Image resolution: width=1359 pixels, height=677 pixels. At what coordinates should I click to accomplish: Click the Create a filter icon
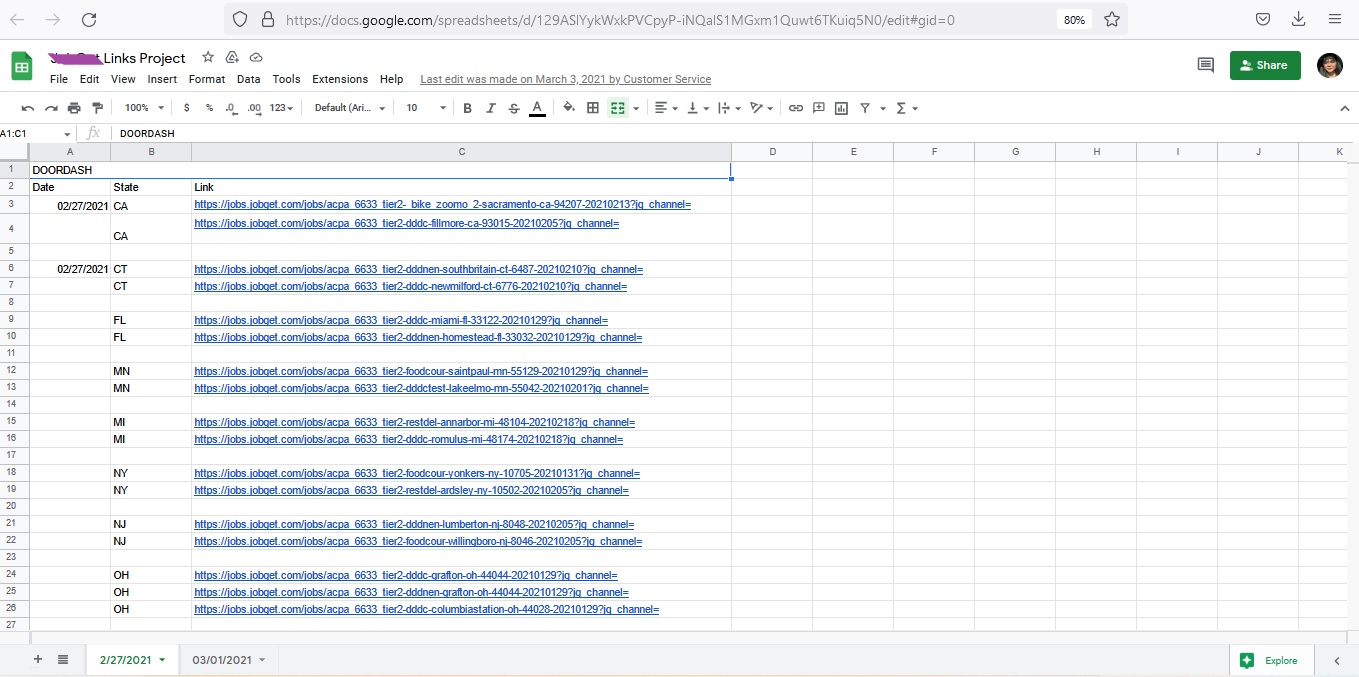coord(865,108)
